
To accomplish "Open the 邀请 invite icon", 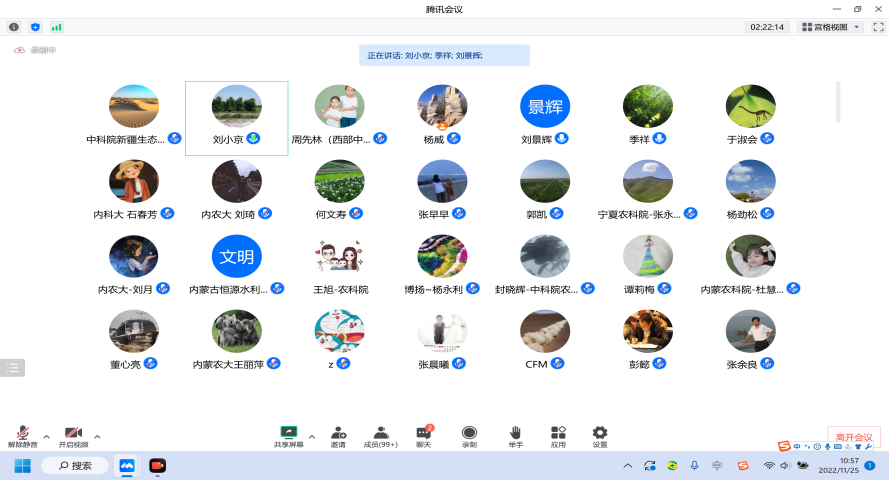I will [x=338, y=436].
